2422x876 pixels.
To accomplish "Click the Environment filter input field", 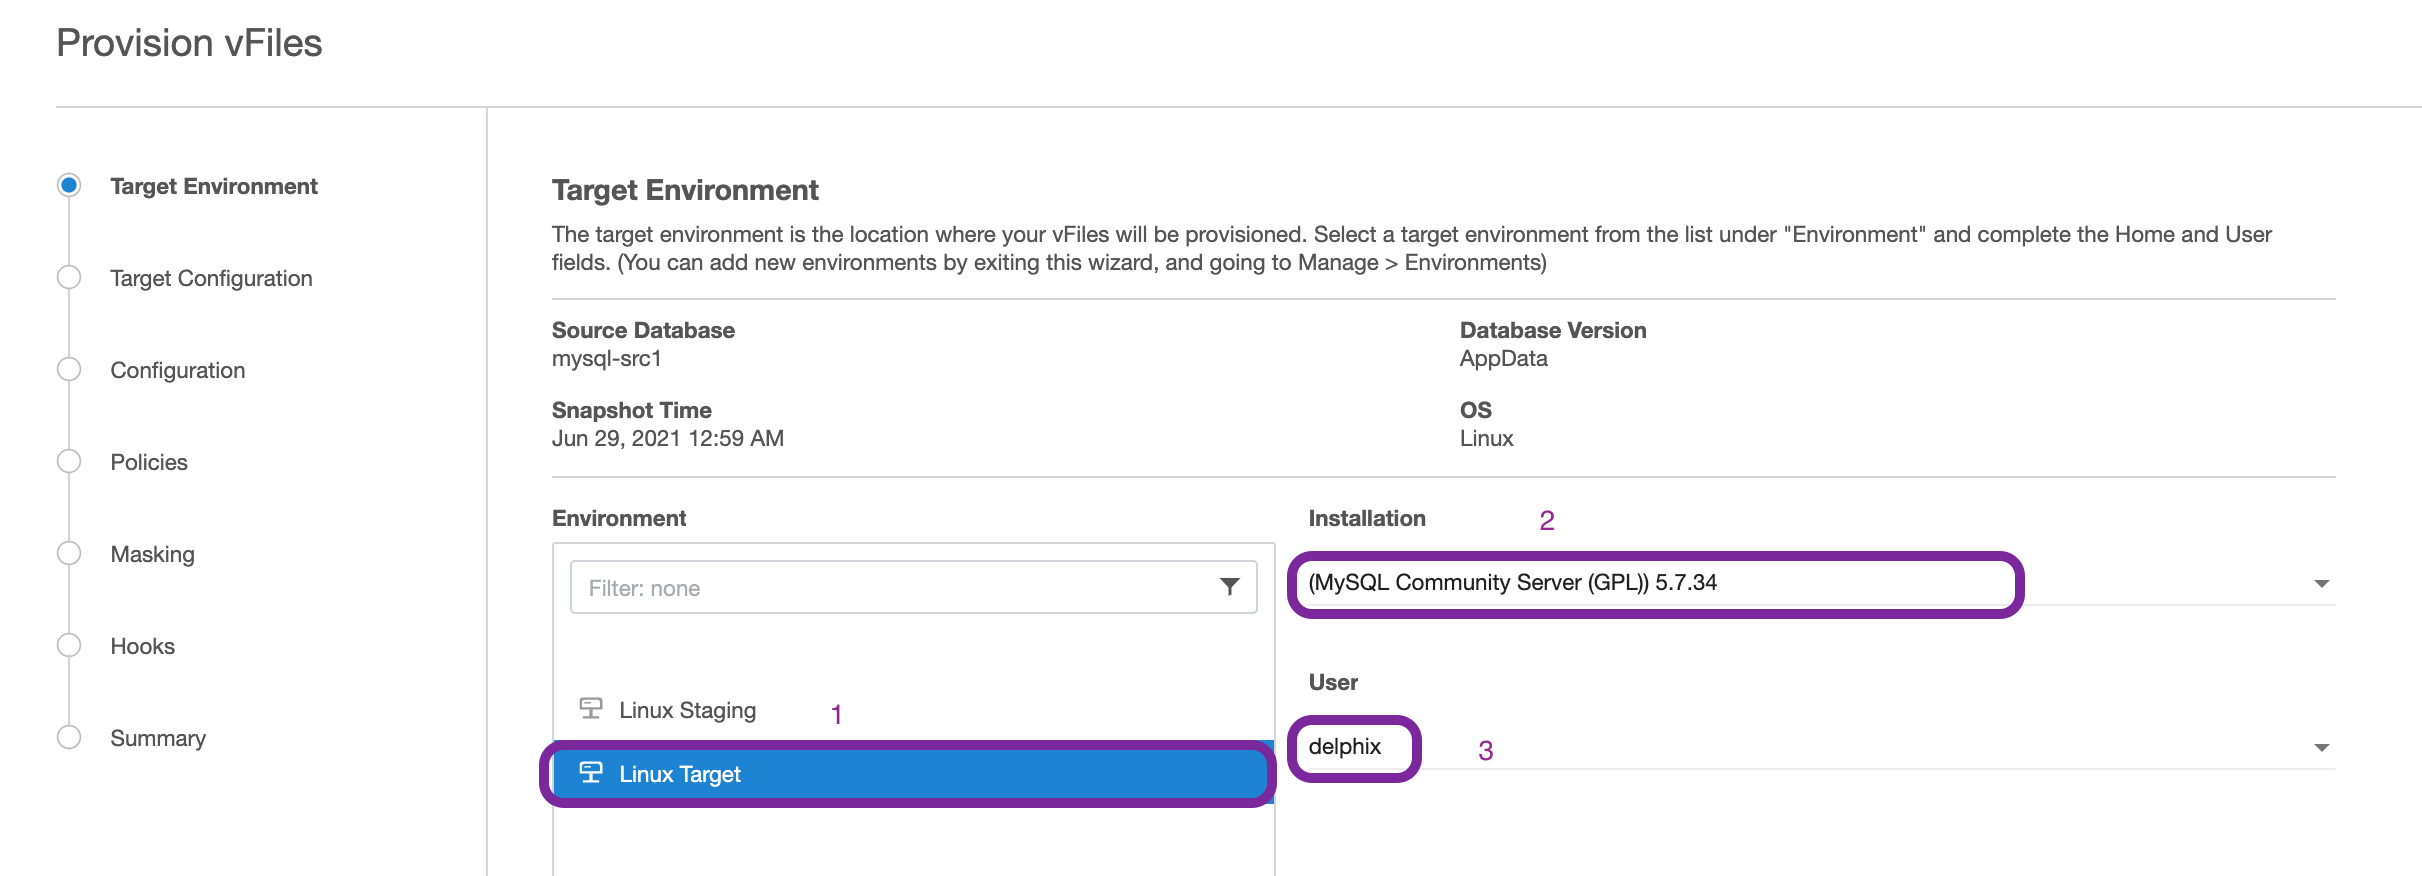I will 890,588.
